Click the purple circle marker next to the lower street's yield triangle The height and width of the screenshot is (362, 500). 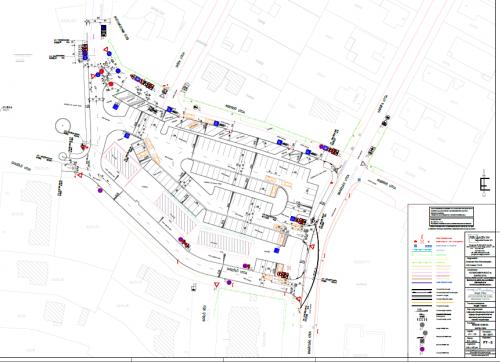pos(229,283)
